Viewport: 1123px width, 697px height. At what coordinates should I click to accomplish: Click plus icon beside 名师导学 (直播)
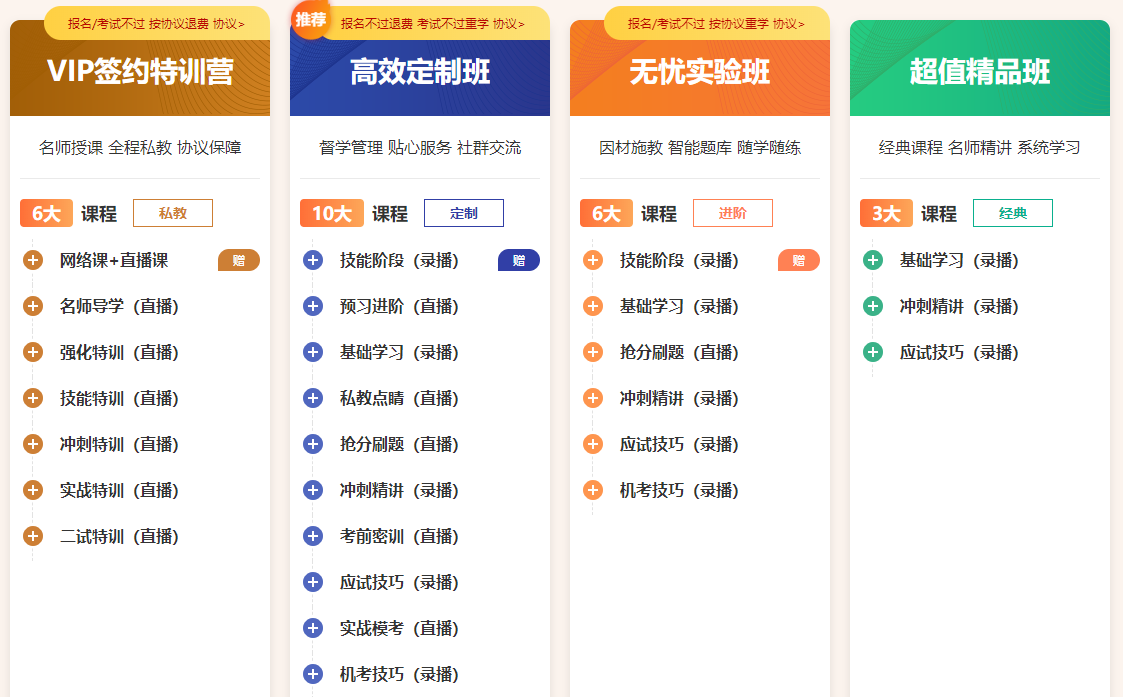click(x=33, y=306)
